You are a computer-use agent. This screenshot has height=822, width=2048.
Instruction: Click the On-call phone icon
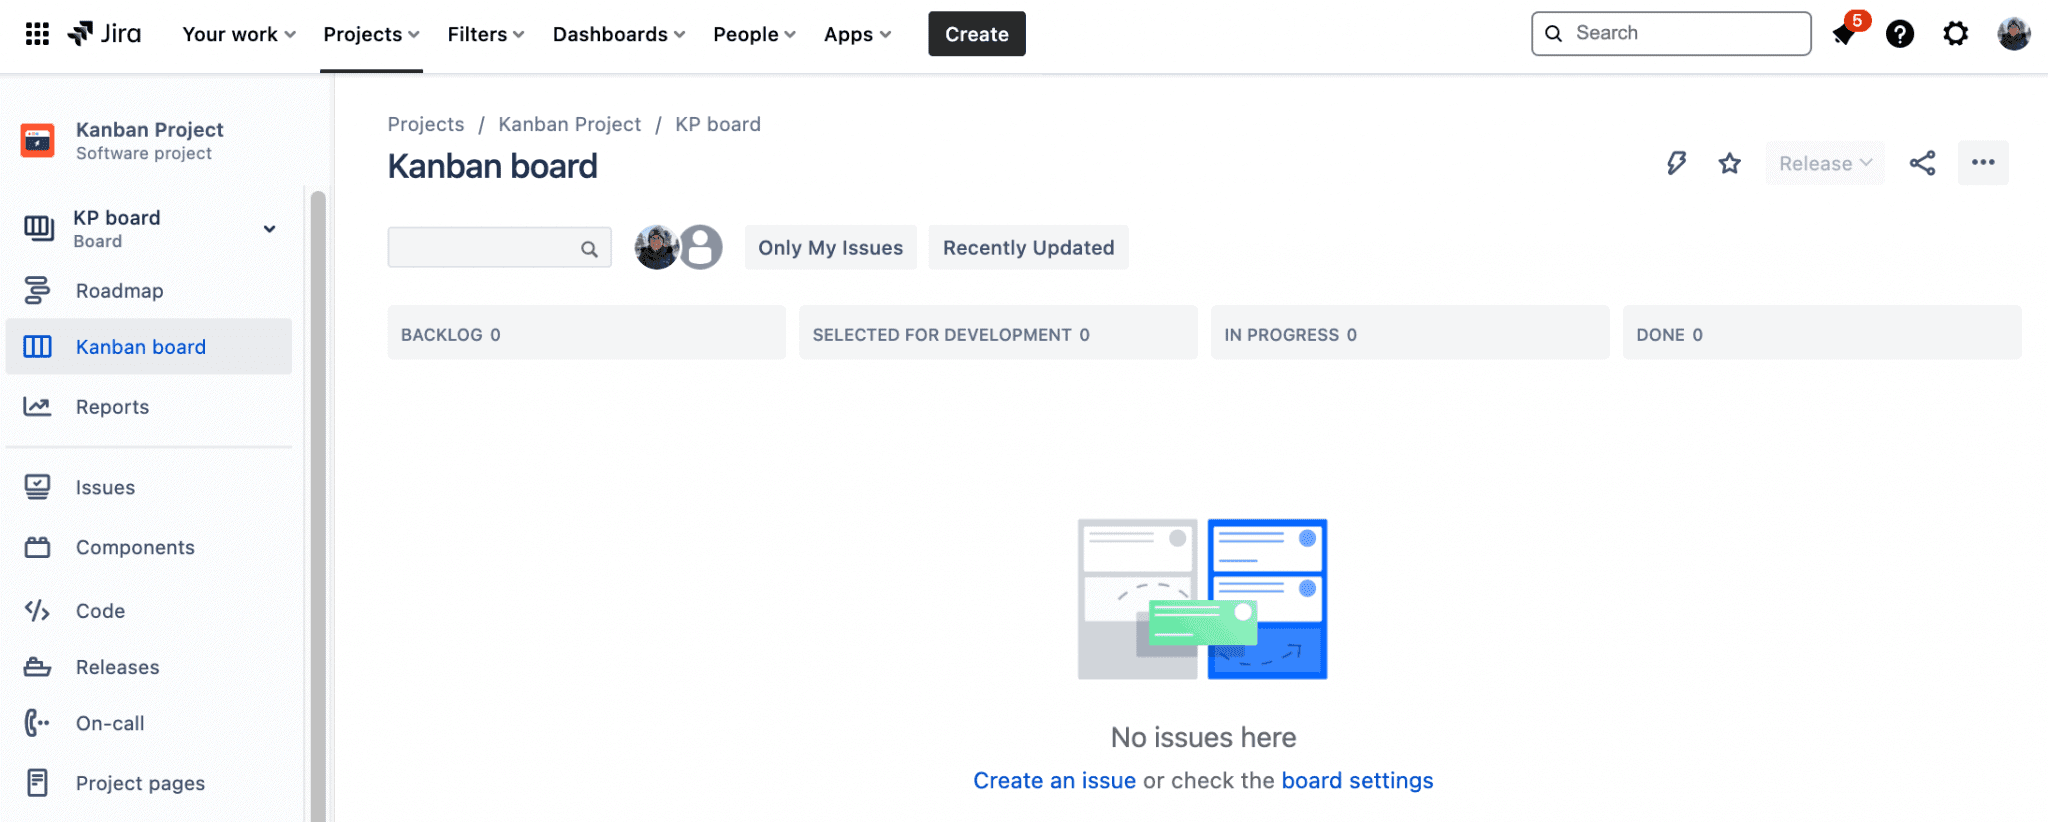coord(37,723)
